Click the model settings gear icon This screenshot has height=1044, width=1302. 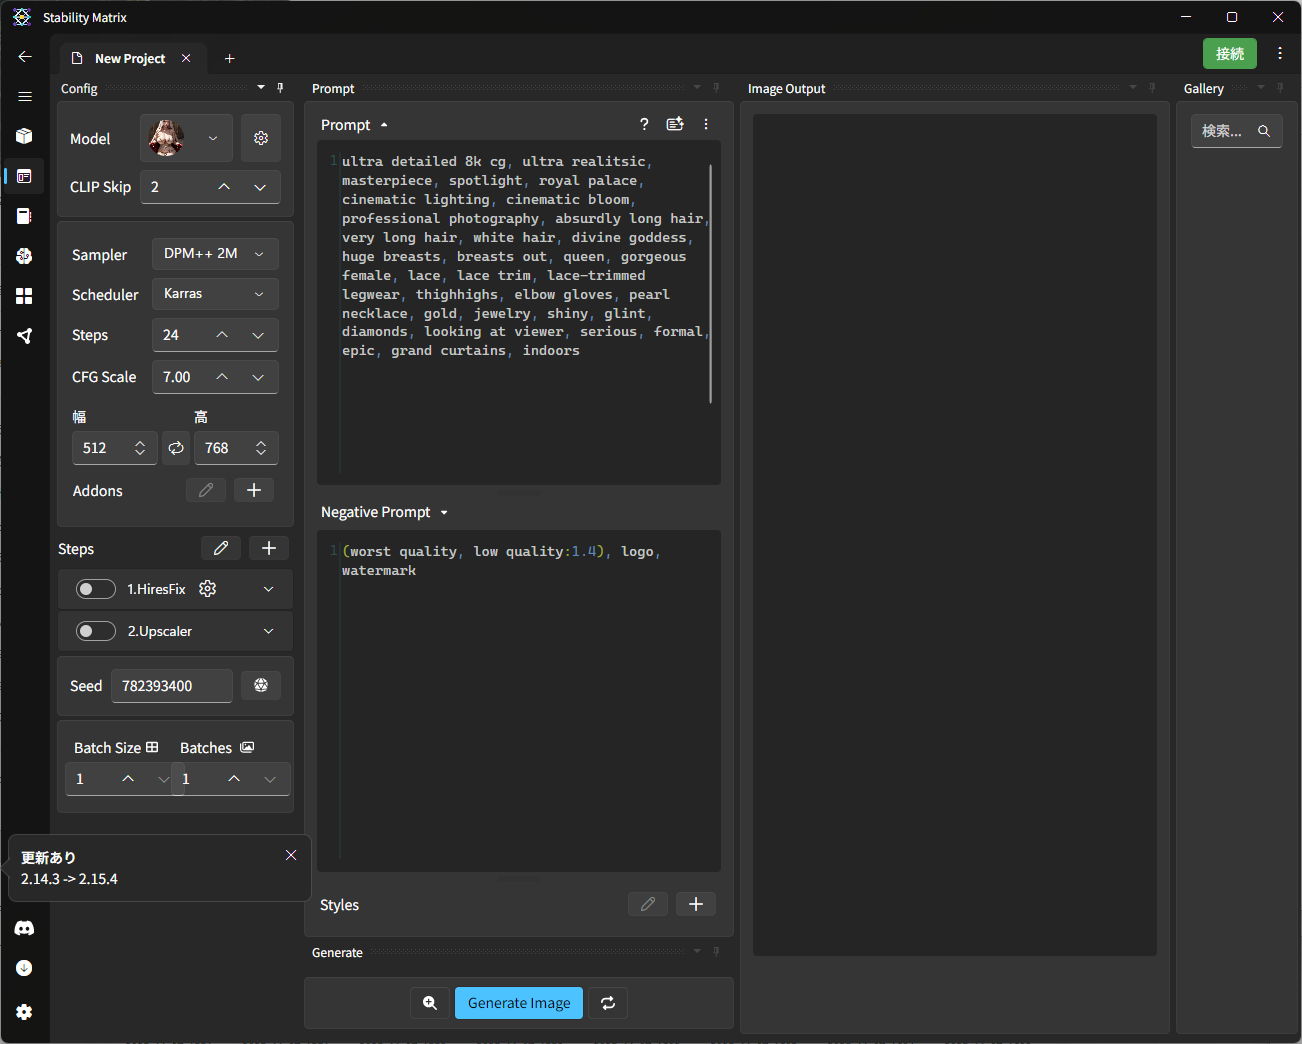261,138
